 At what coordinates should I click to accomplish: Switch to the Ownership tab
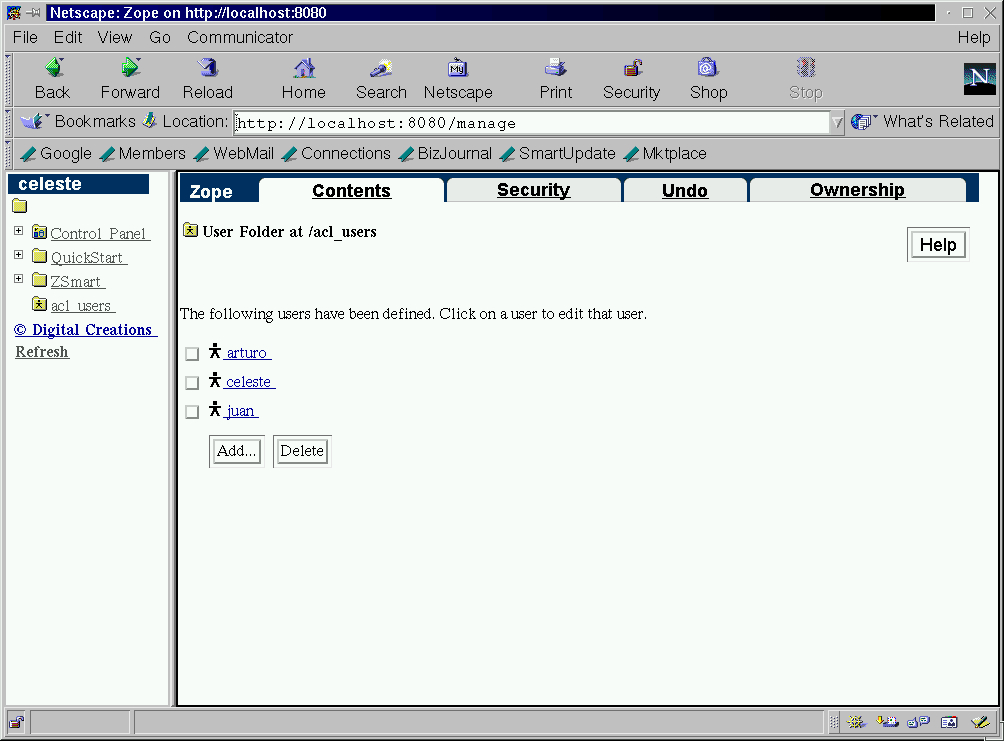pyautogui.click(x=857, y=190)
